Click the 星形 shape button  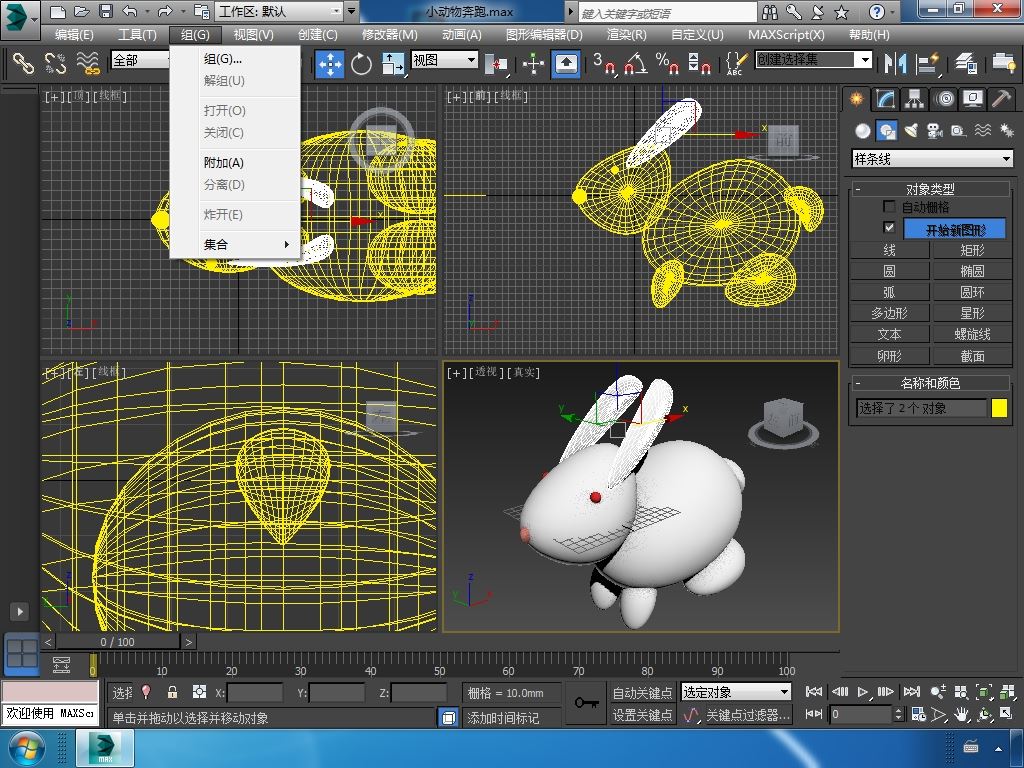point(972,313)
